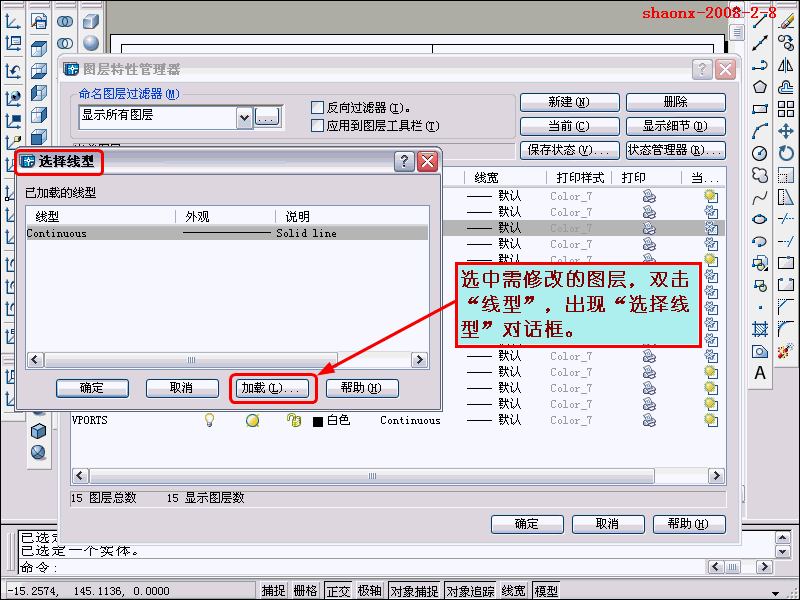Click layer list scroll right arrow

(716, 476)
